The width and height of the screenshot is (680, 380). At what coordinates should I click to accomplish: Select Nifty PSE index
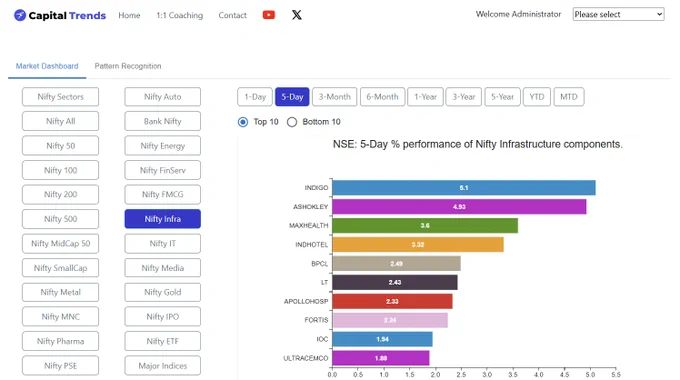tap(60, 366)
